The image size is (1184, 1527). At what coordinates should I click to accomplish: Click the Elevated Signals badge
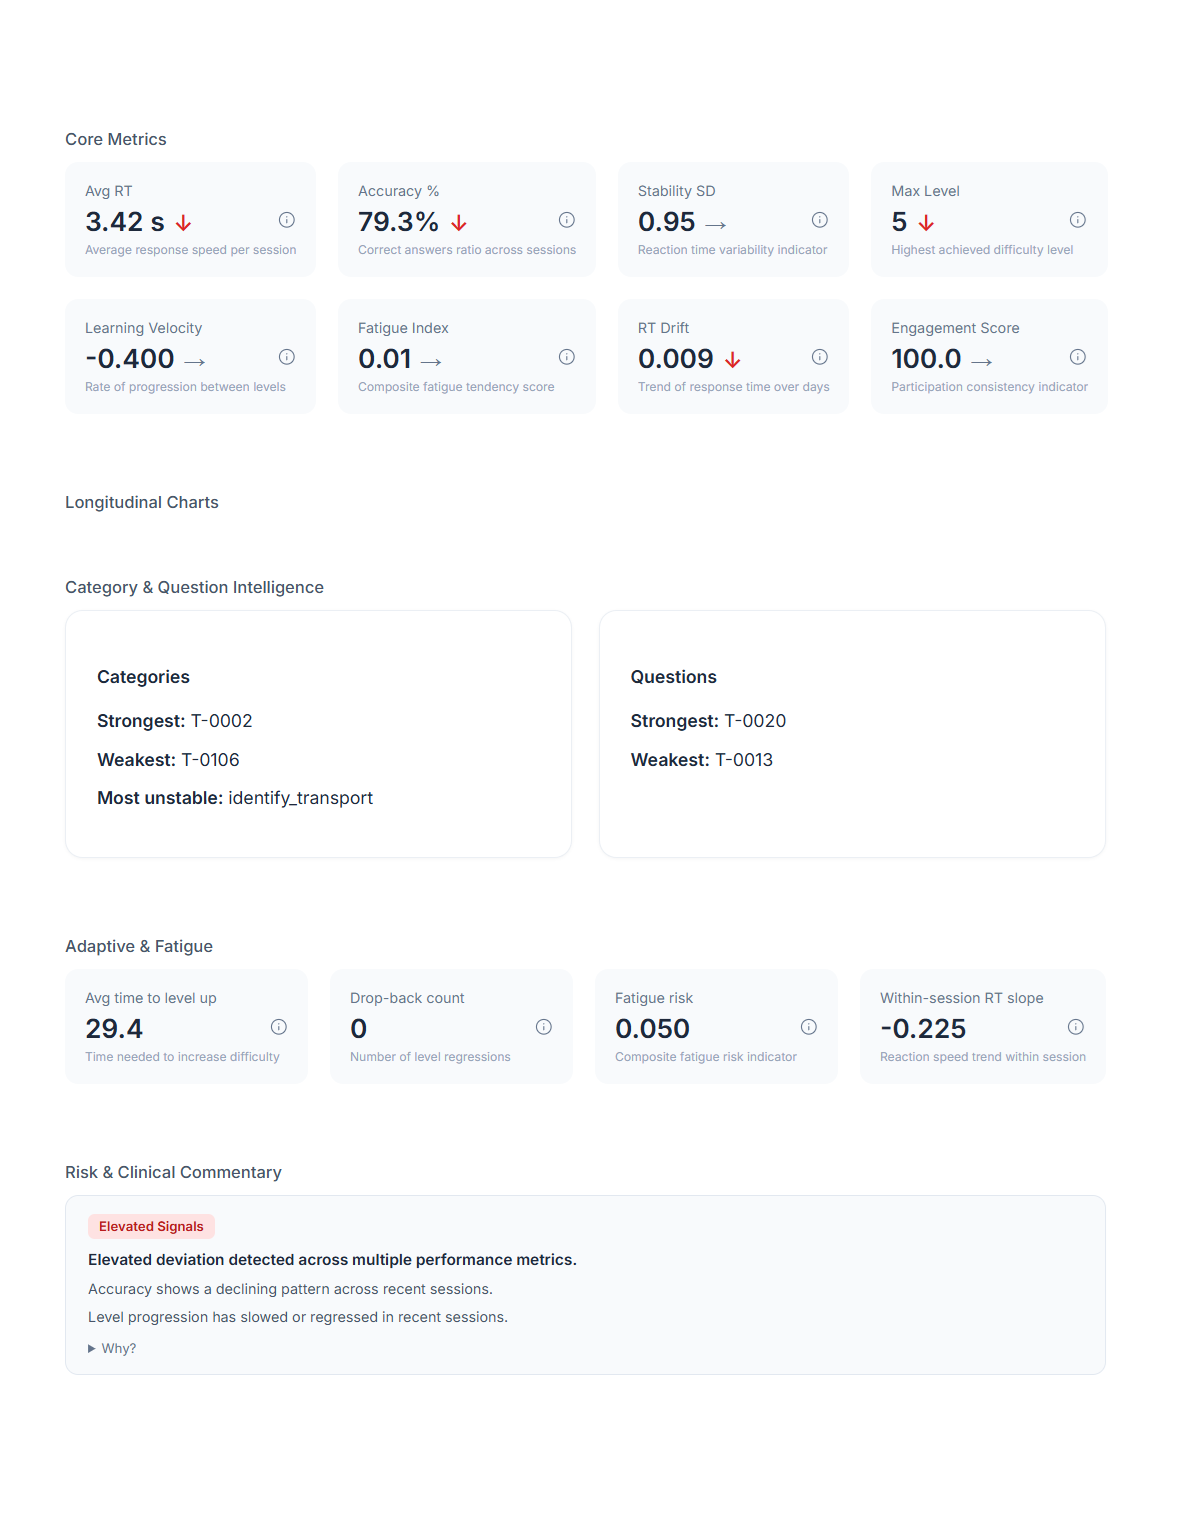pos(151,1227)
